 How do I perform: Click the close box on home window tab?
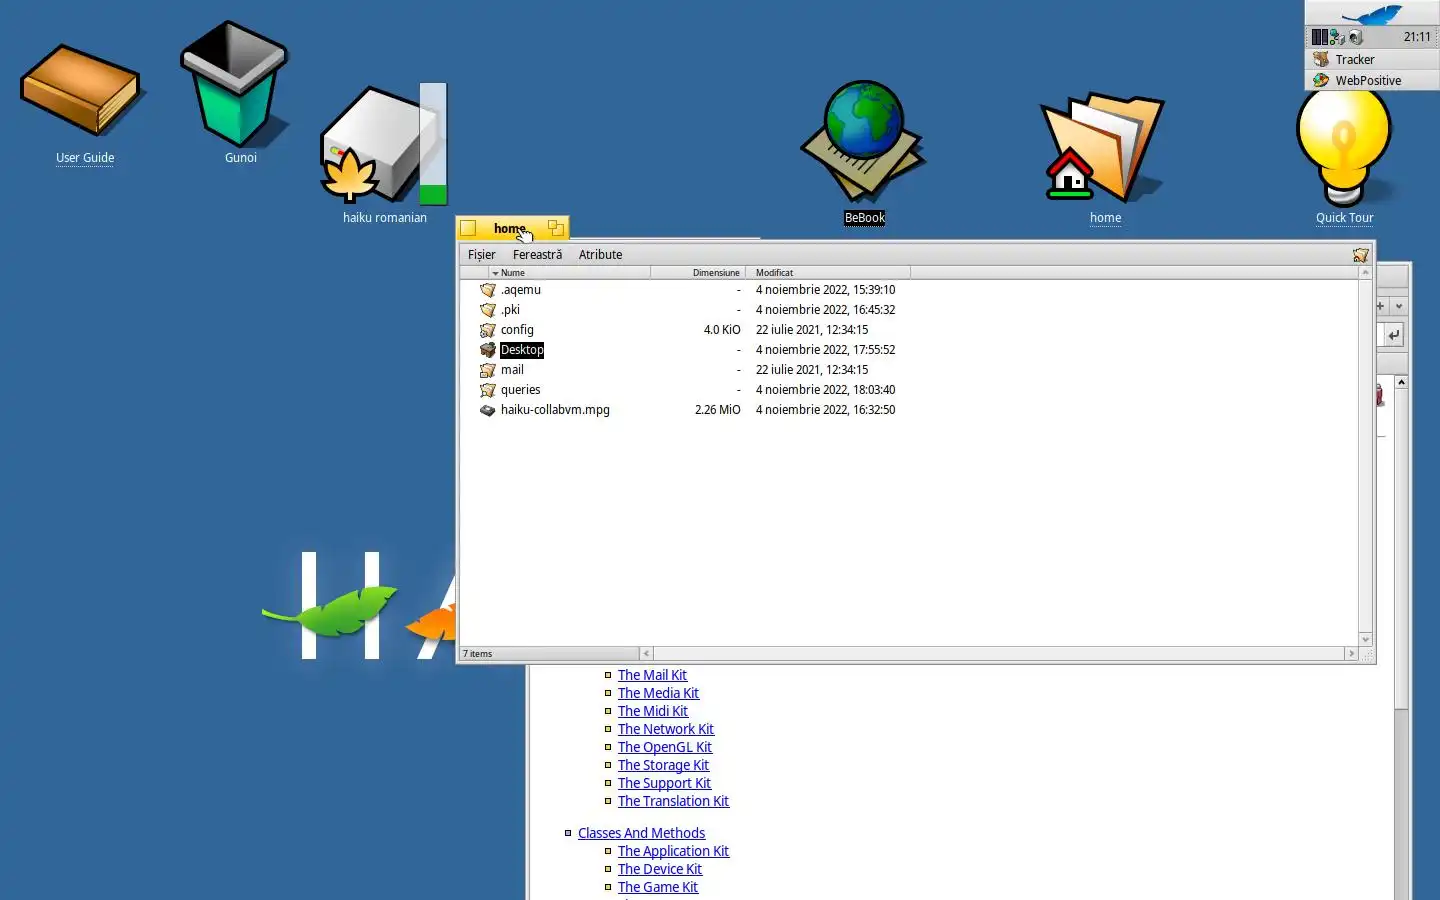tap(468, 228)
